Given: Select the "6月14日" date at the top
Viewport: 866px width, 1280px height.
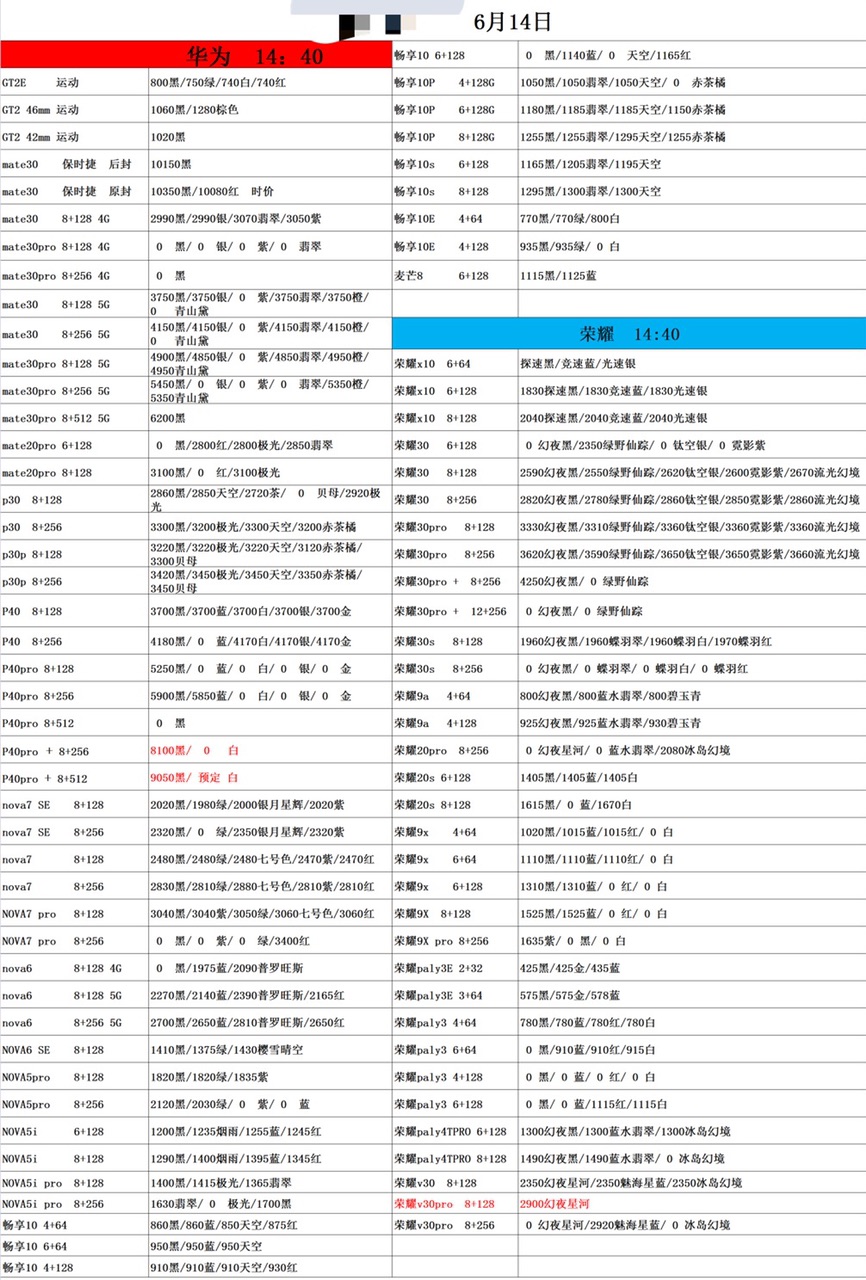Looking at the screenshot, I should (512, 22).
